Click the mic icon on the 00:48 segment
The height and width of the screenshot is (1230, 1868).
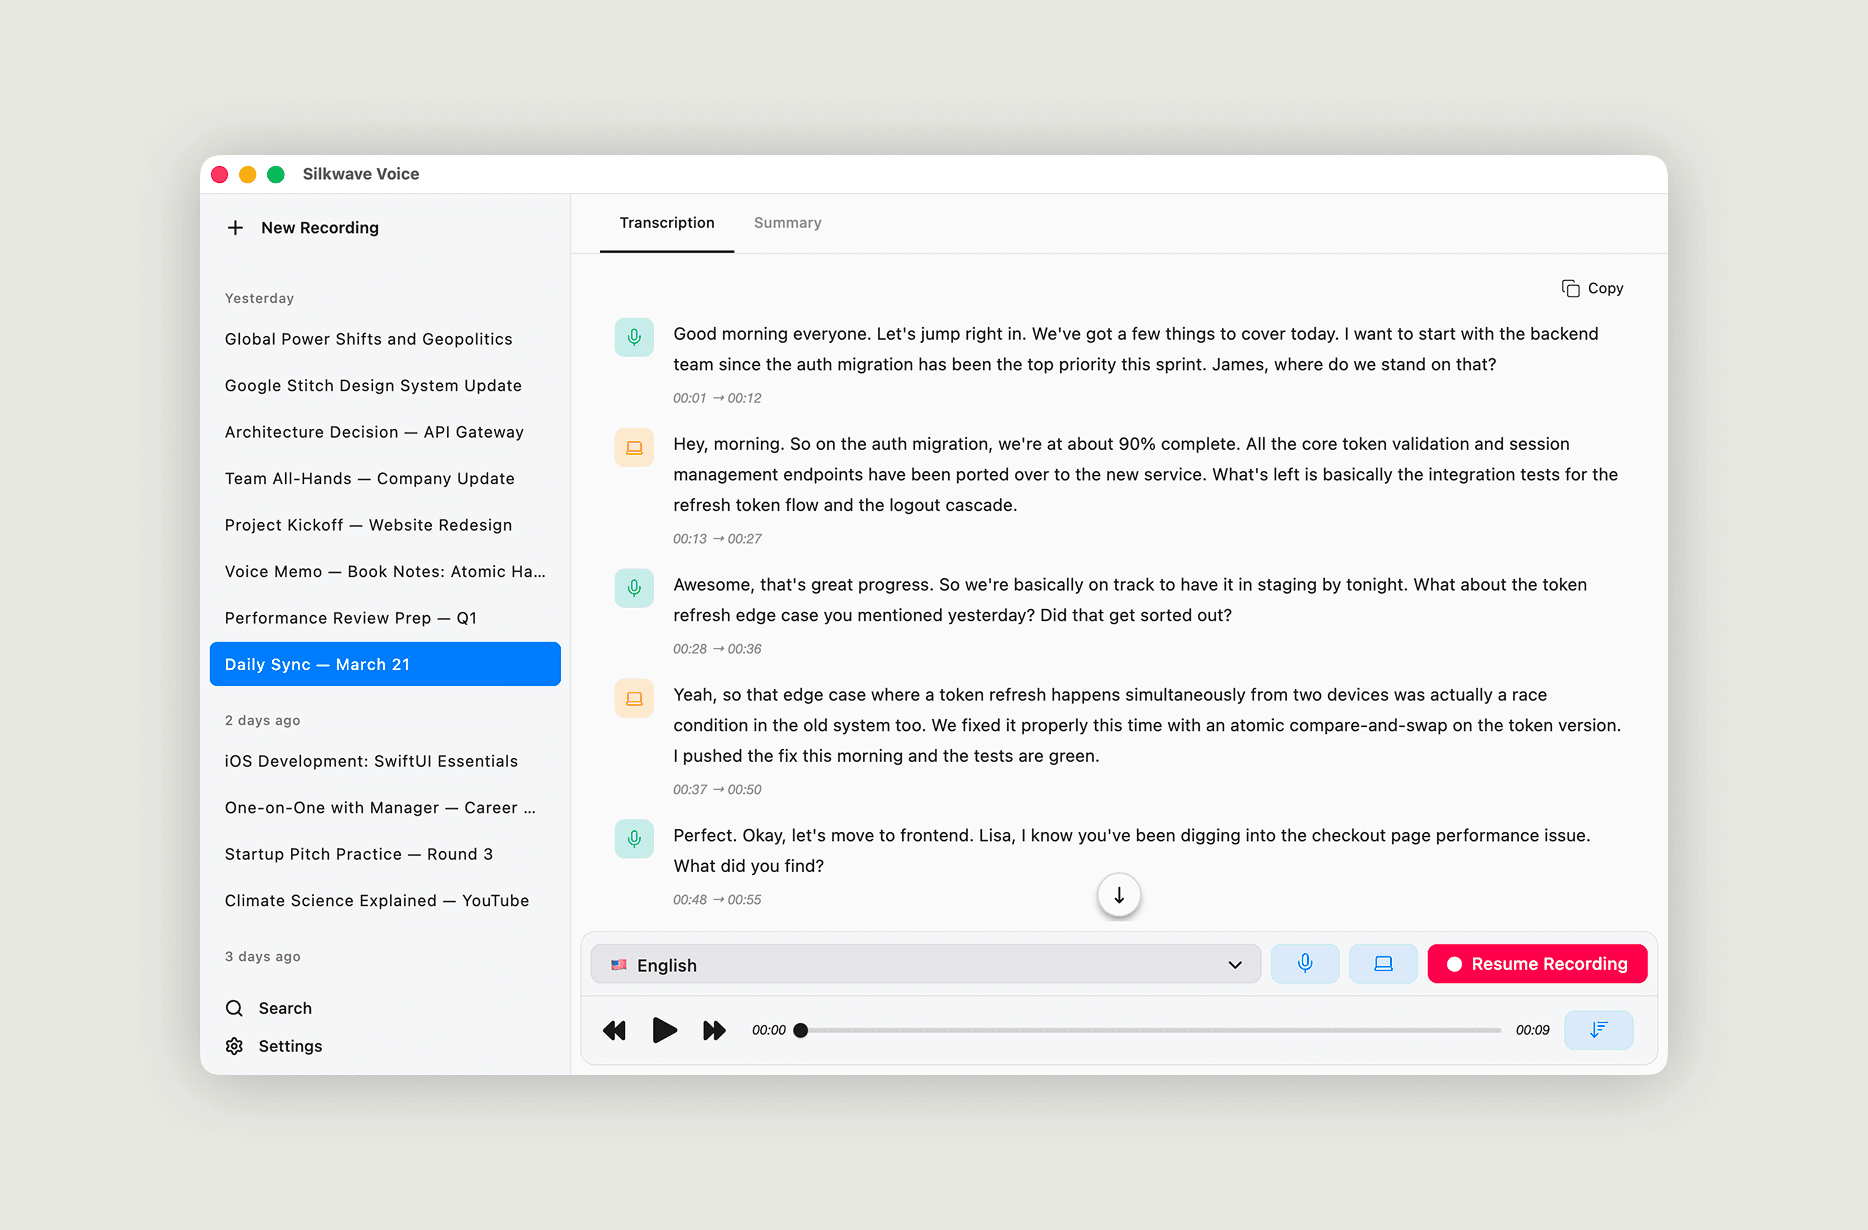point(634,839)
